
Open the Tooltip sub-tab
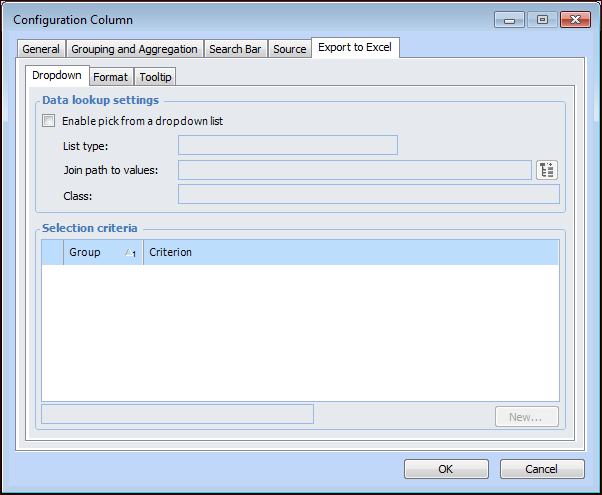click(x=156, y=77)
